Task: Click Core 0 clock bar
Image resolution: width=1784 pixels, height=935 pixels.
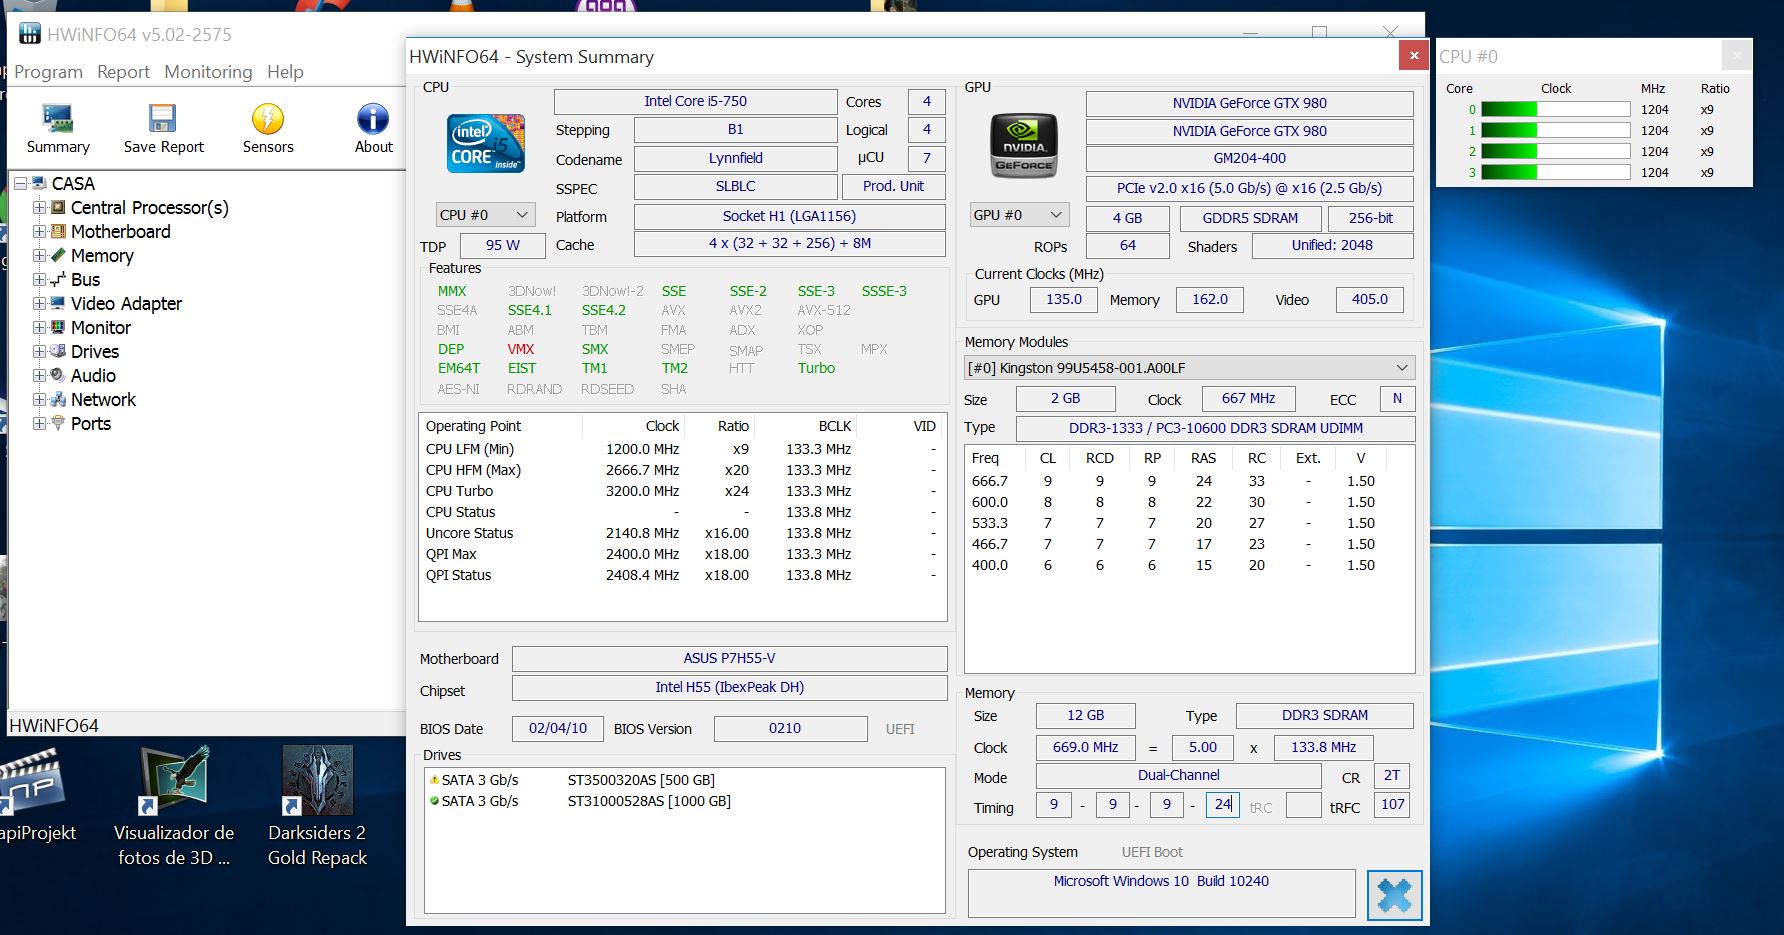Action: click(x=1555, y=109)
